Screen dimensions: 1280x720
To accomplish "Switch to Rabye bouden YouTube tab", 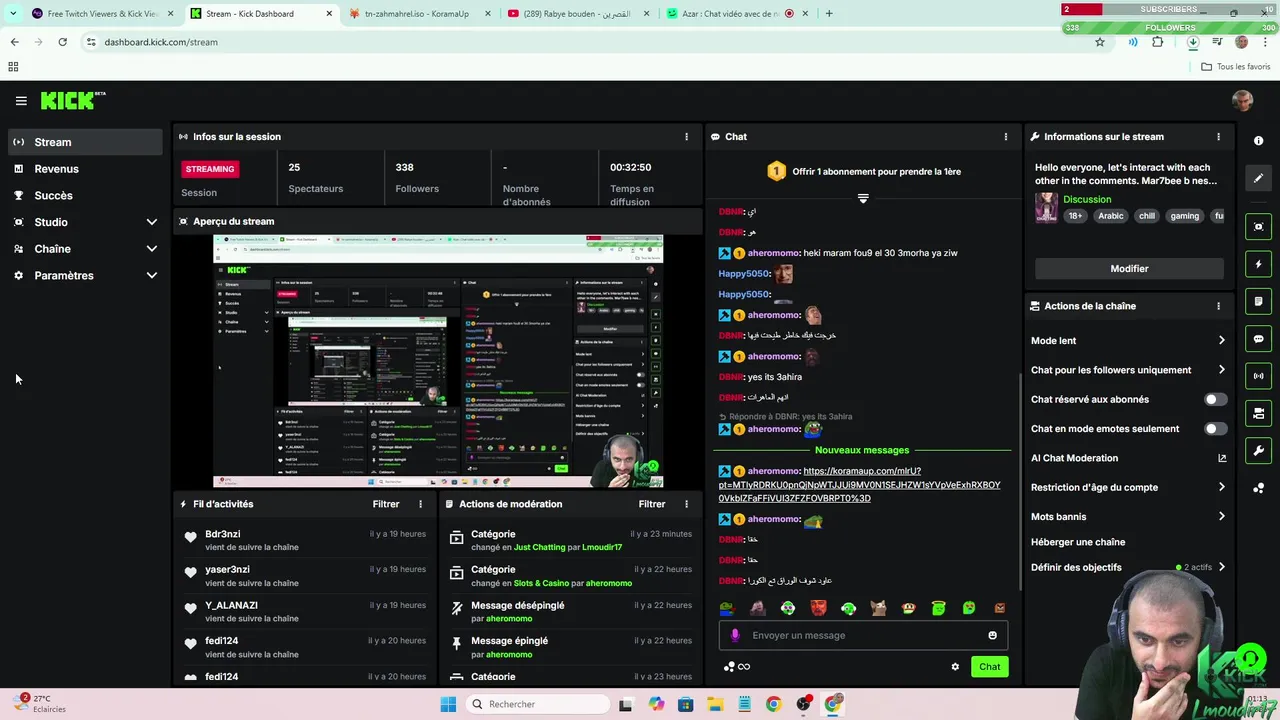I will [x=577, y=14].
